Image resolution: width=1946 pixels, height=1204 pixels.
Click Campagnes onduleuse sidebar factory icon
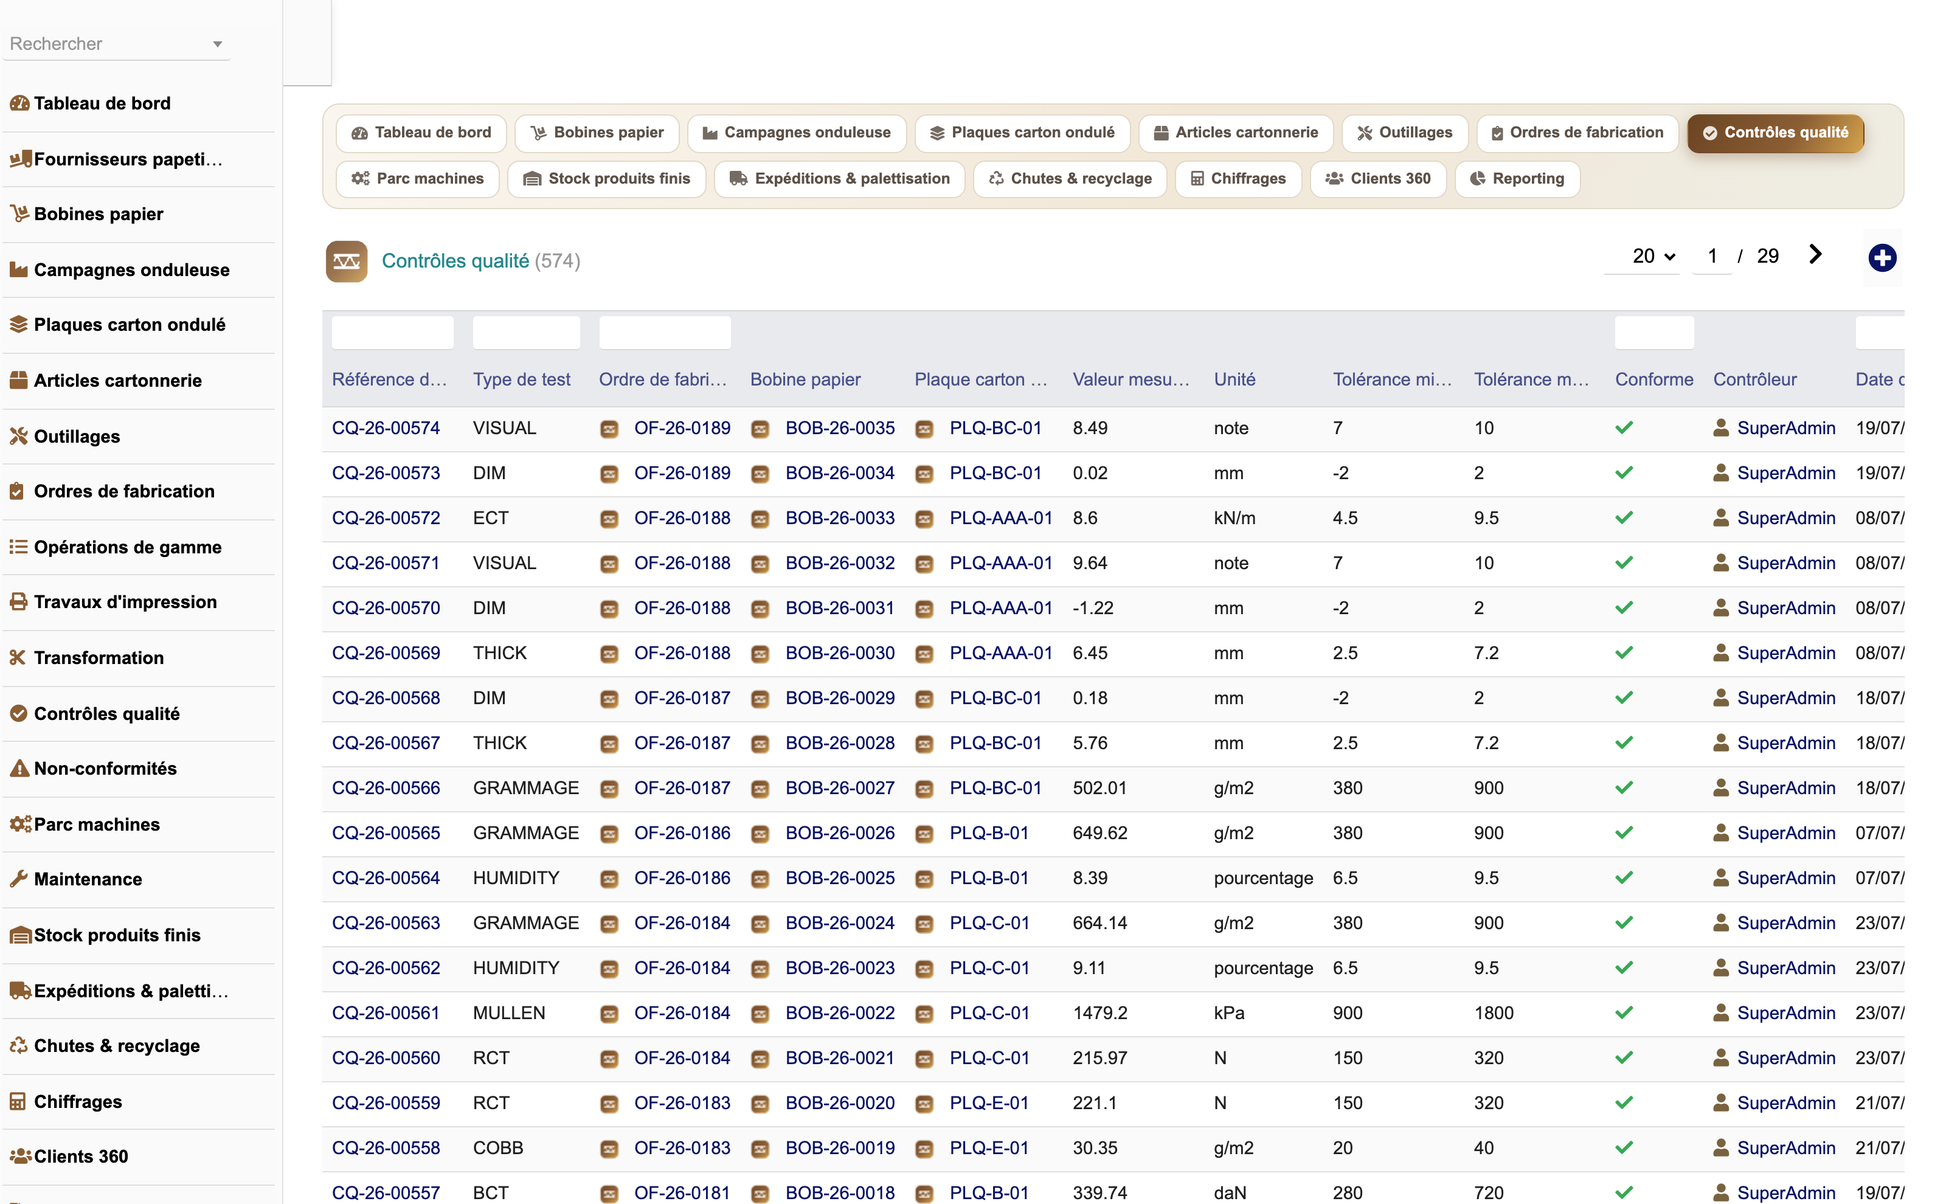[x=19, y=270]
